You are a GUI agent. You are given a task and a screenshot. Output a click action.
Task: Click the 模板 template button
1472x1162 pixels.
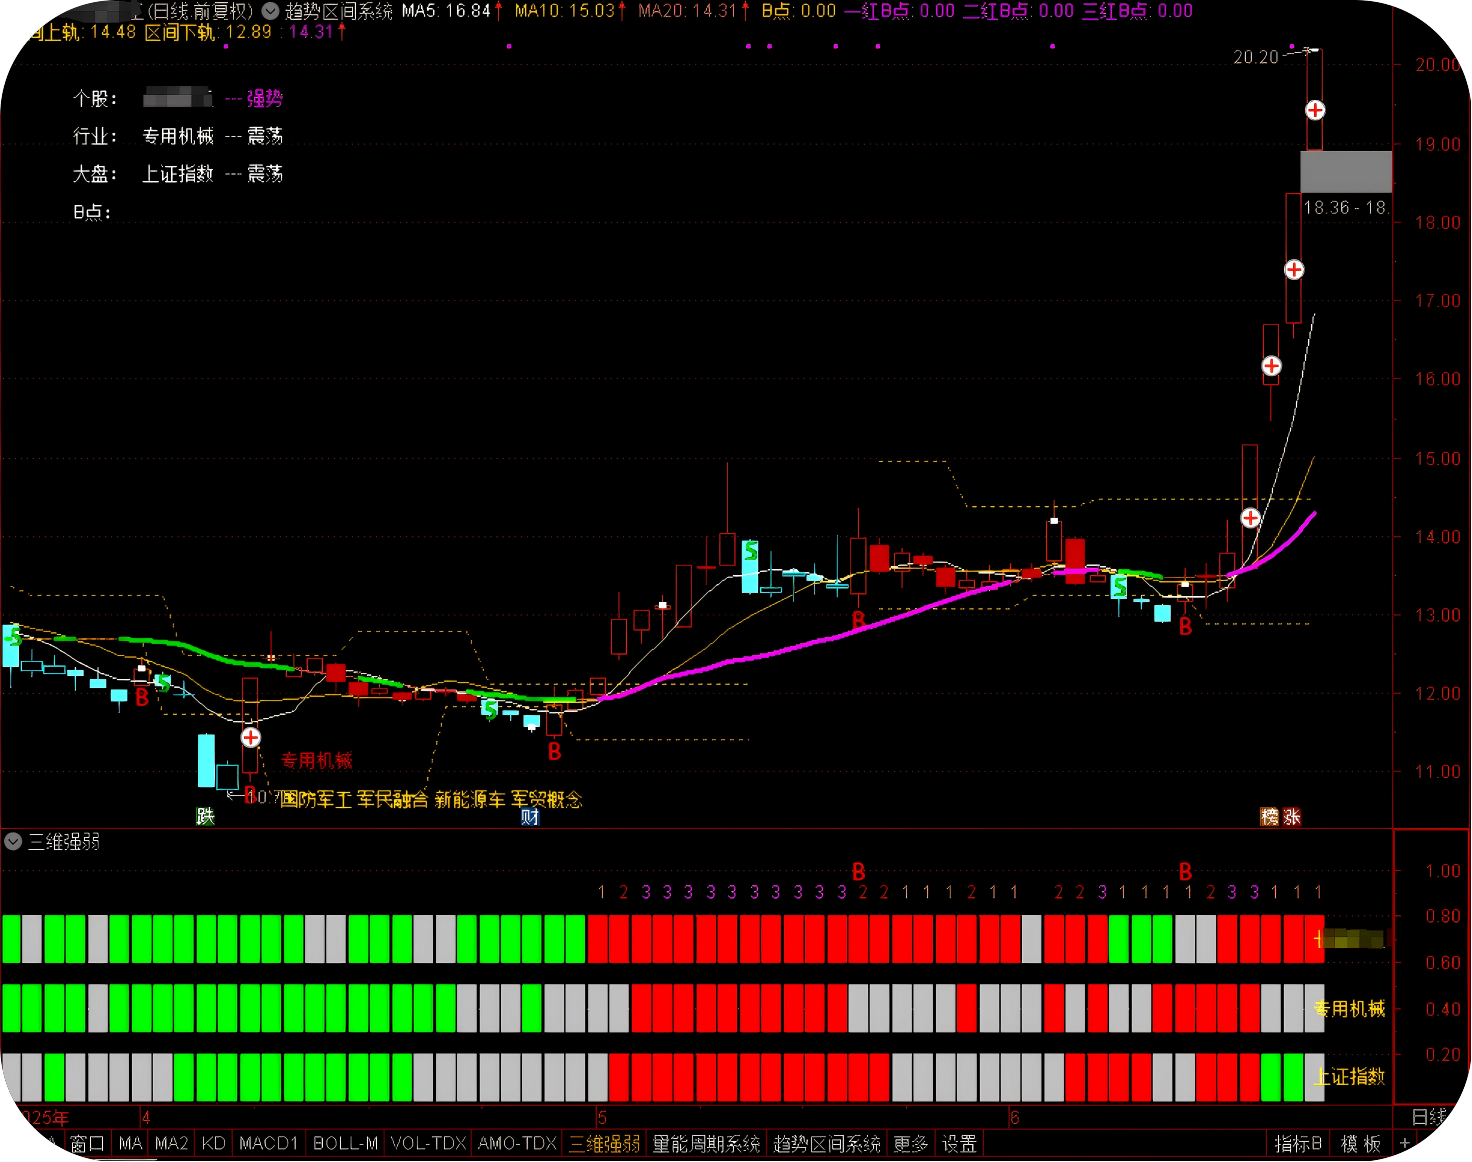coord(1360,1143)
